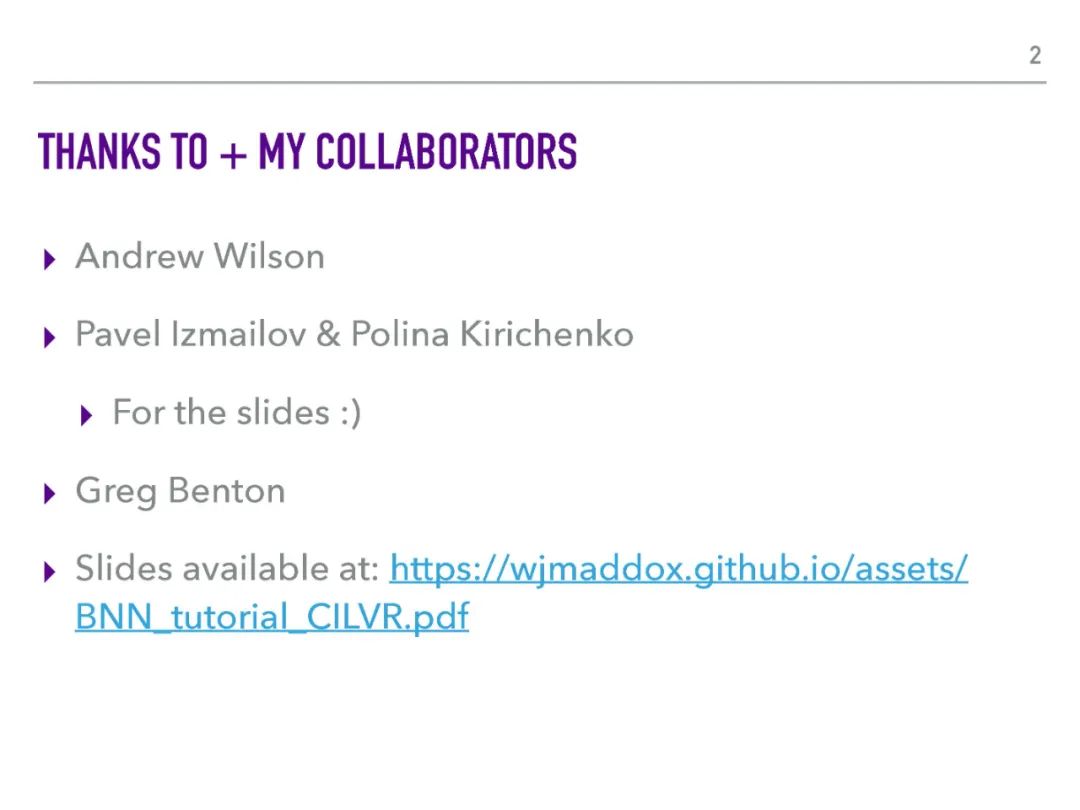
Task: Click the plus sign in the title
Action: coord(232,155)
